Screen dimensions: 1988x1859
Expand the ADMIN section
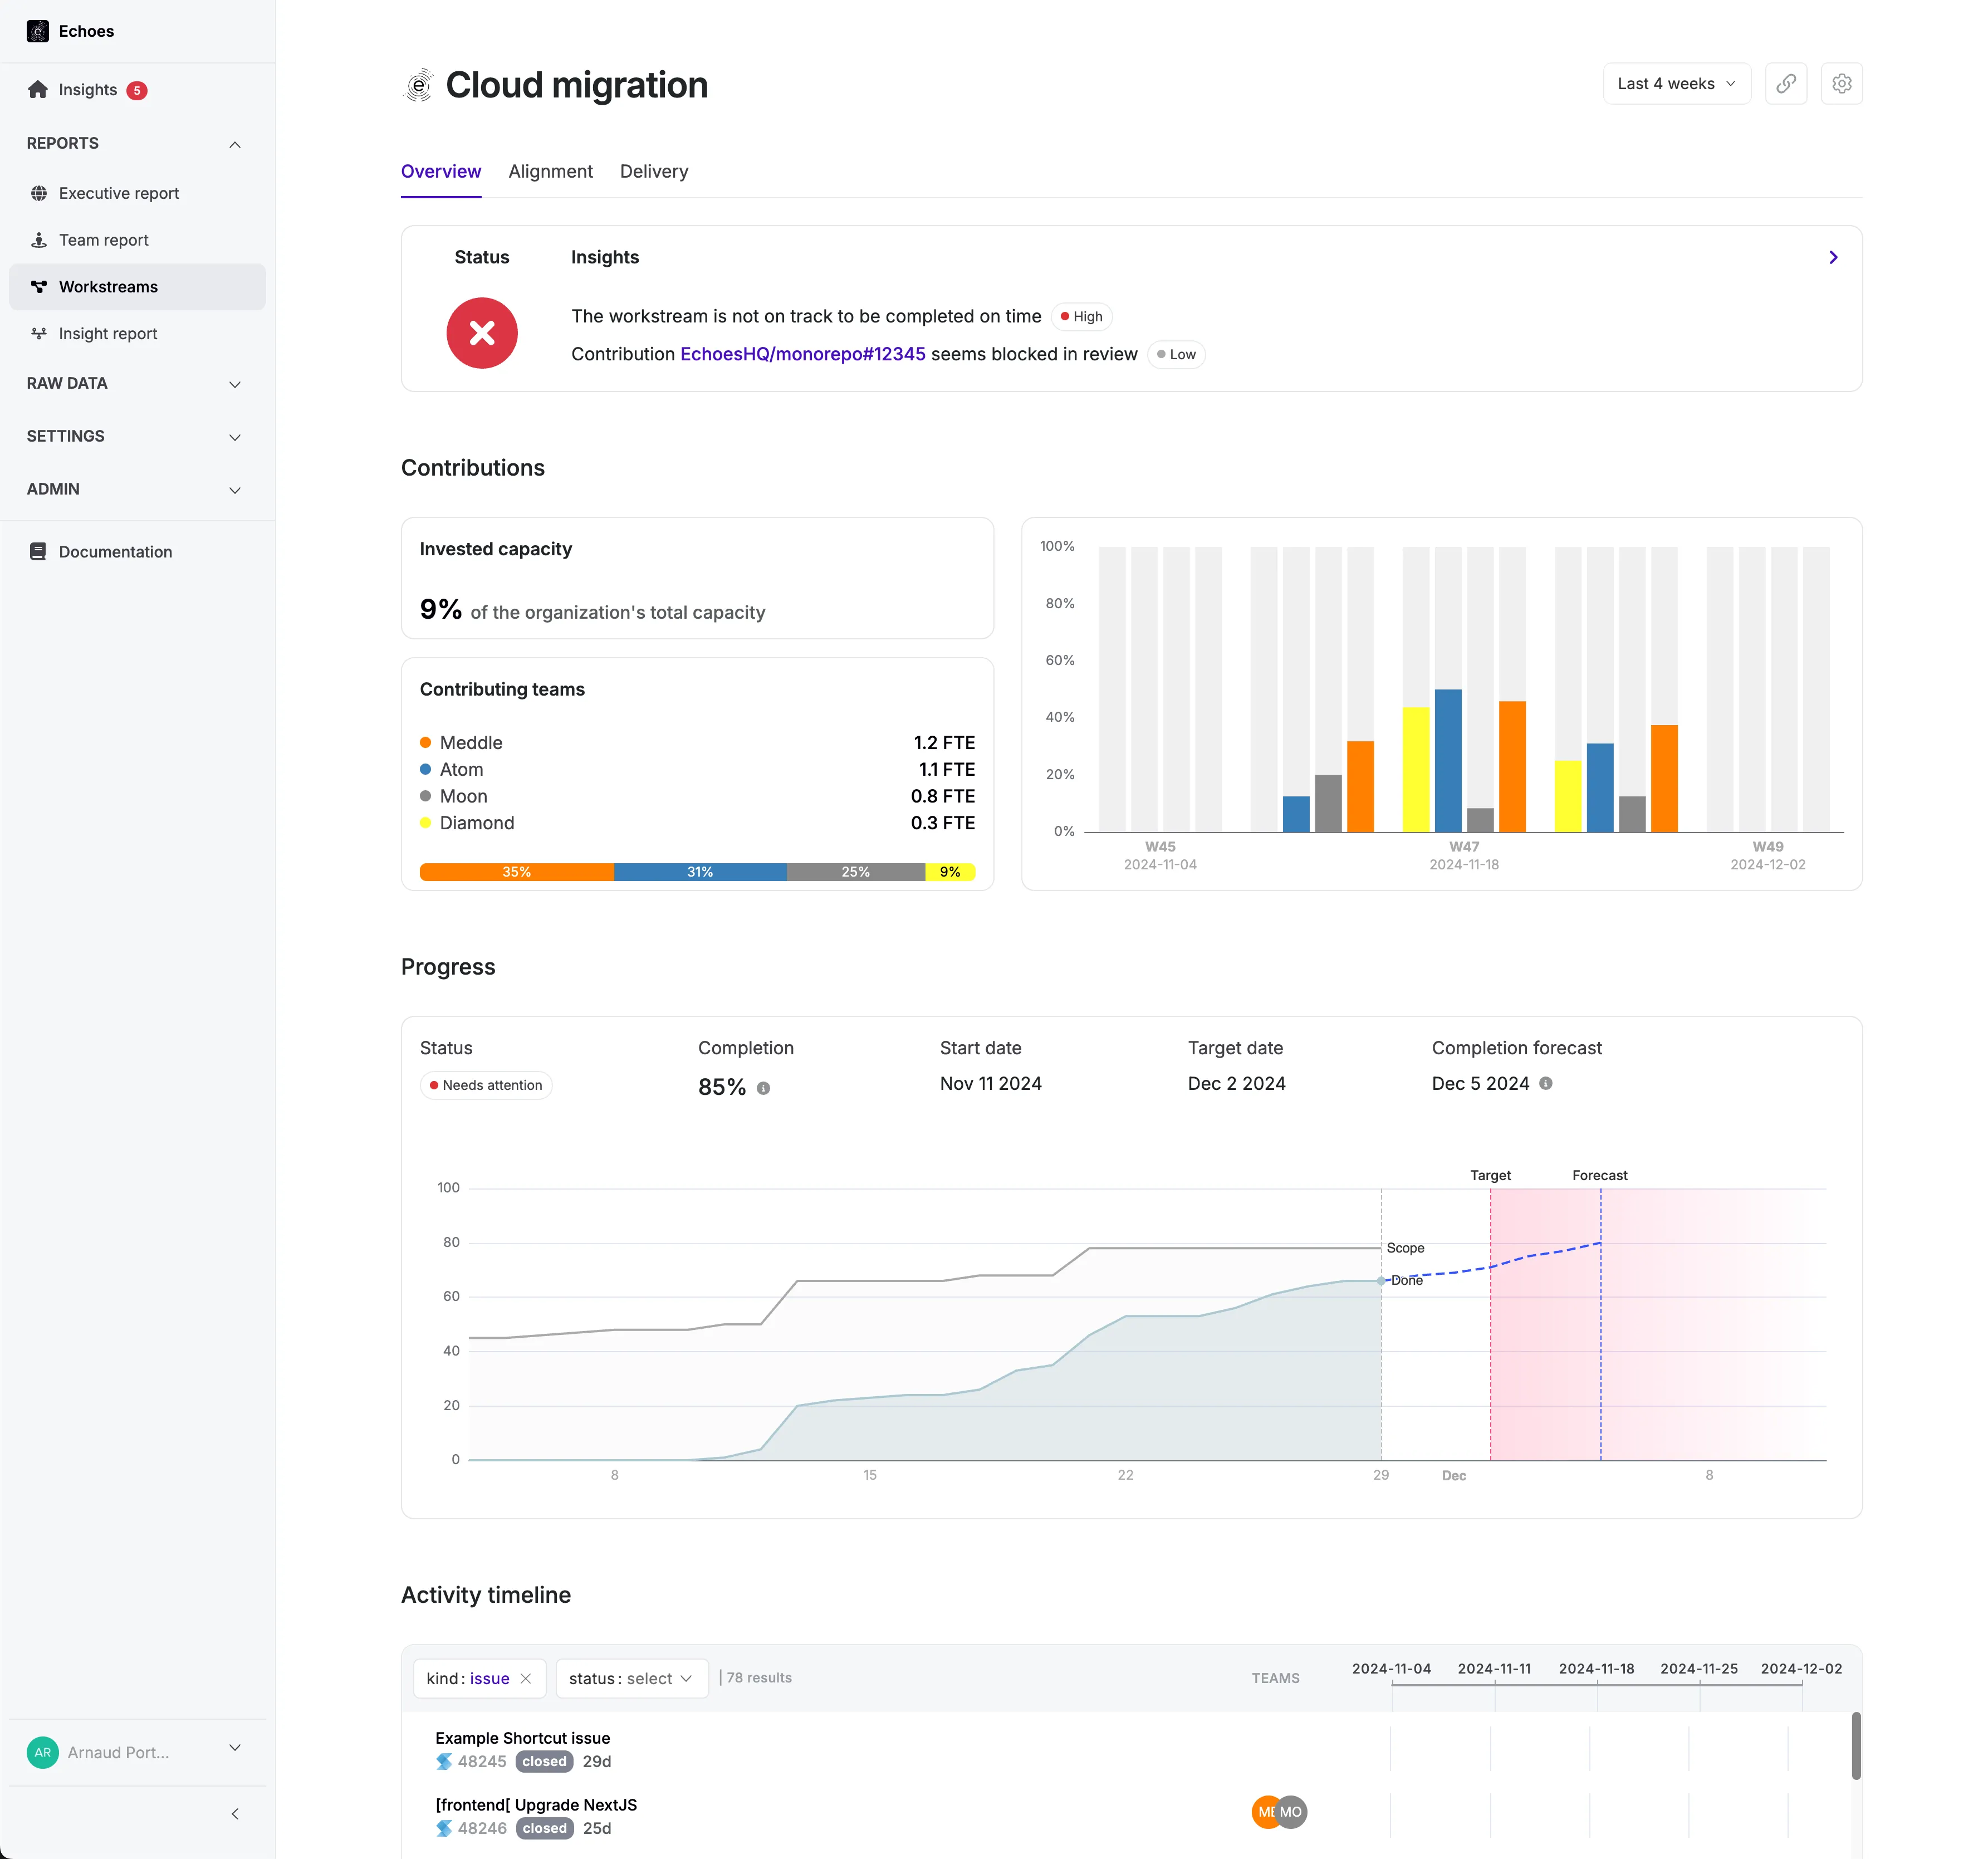(x=235, y=490)
